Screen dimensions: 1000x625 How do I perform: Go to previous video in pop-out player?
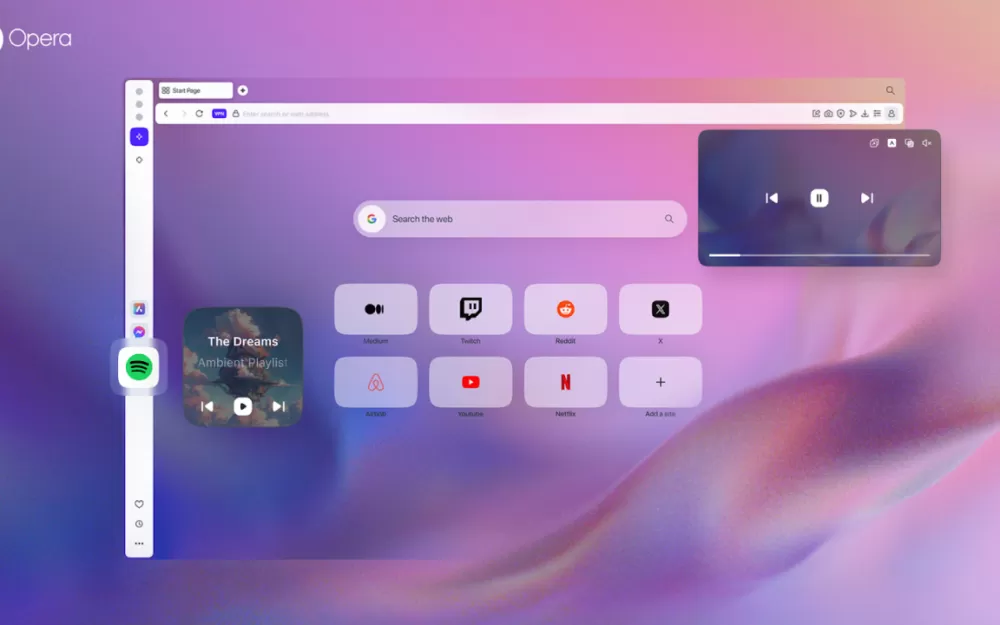tap(772, 198)
